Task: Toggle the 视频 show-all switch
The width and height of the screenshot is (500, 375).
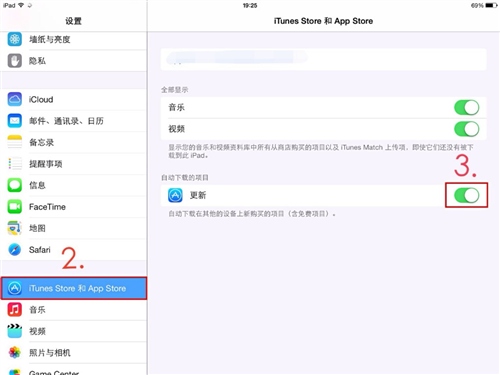Action: [467, 129]
